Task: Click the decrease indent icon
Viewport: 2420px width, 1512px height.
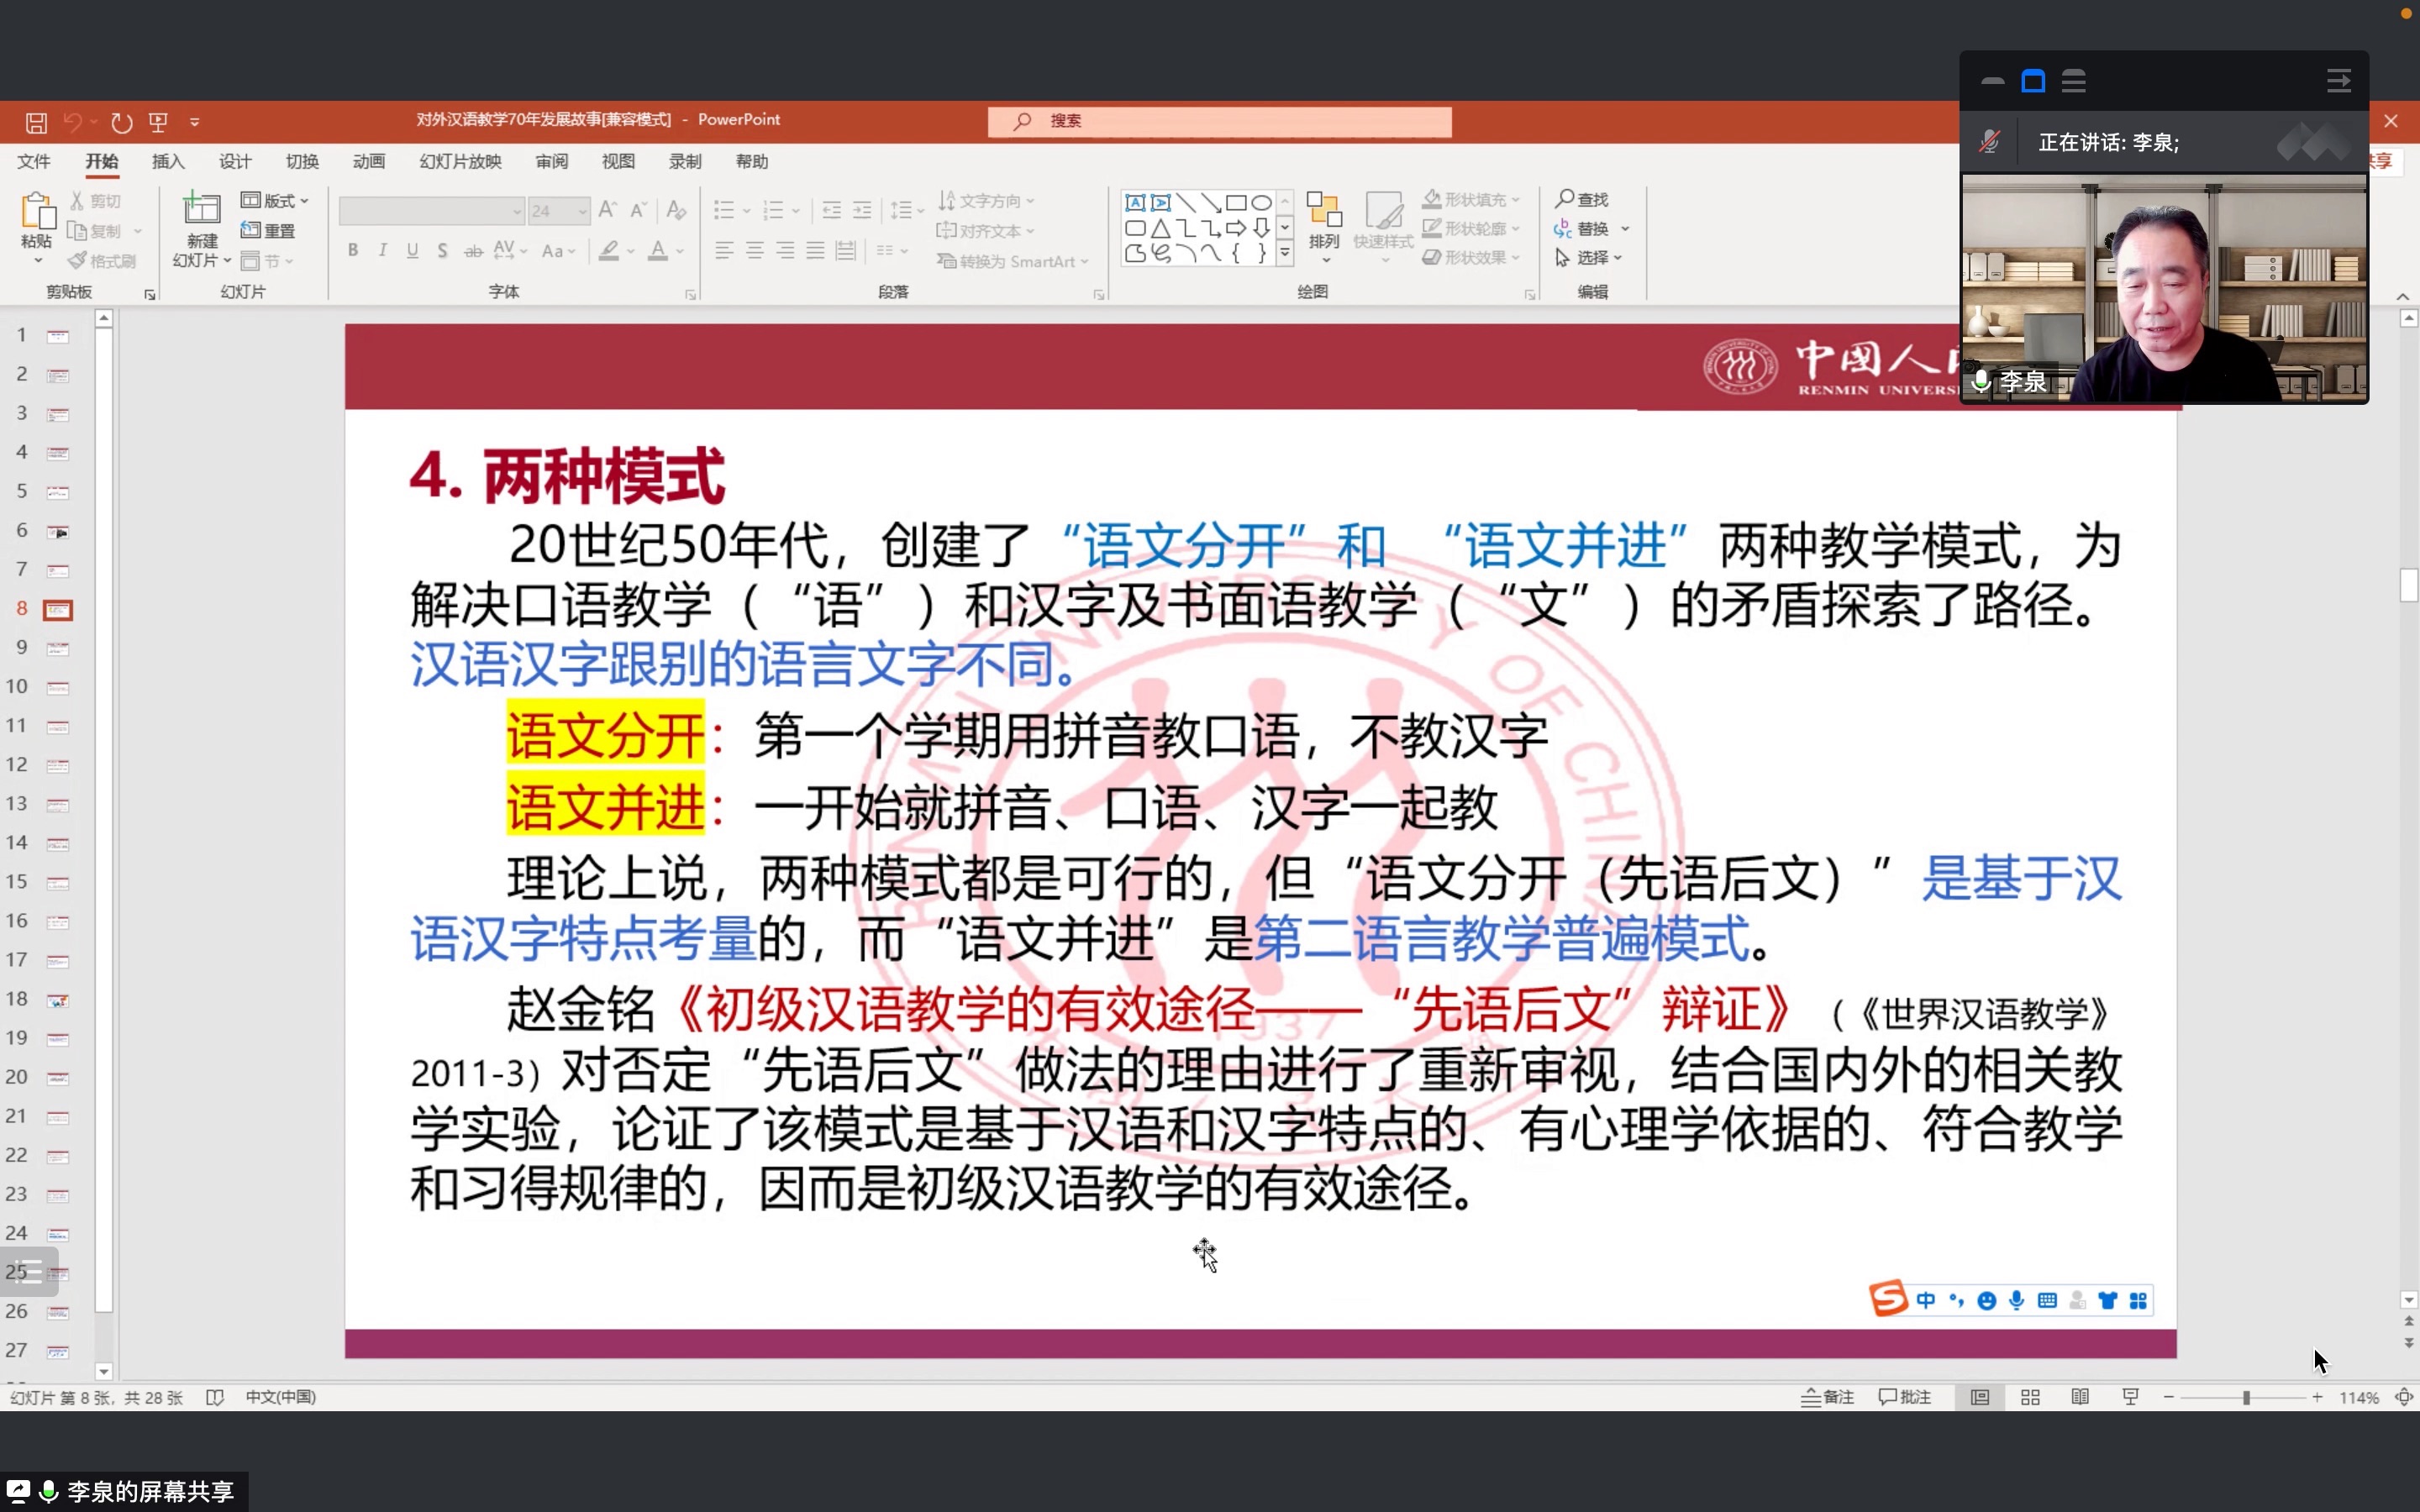Action: tap(831, 210)
